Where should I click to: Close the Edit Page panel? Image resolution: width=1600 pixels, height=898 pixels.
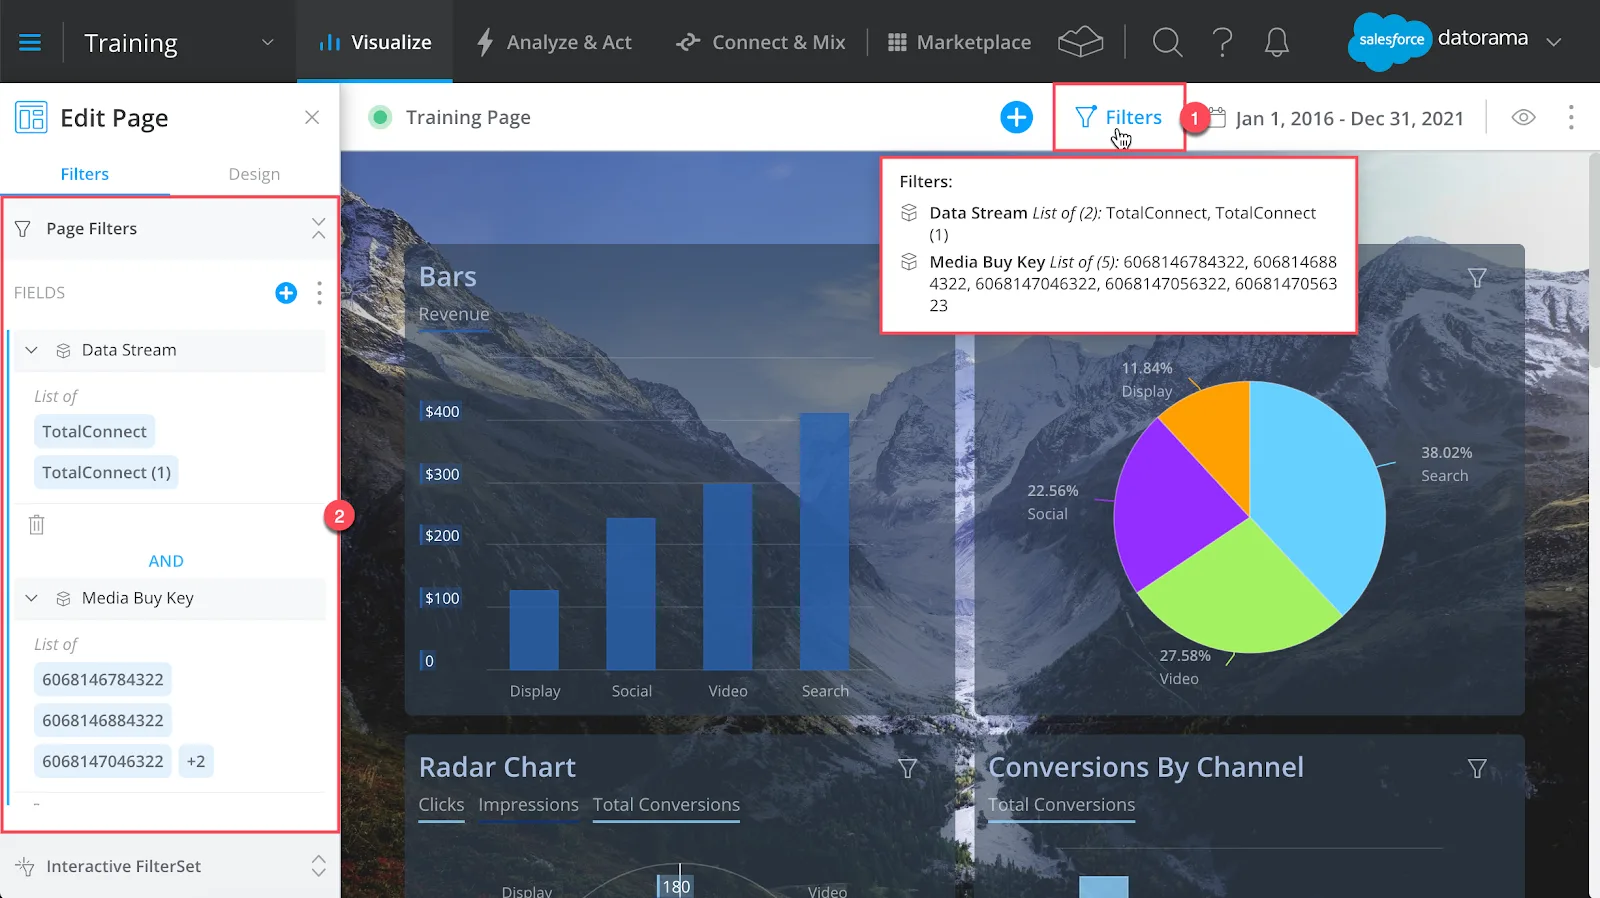point(312,117)
